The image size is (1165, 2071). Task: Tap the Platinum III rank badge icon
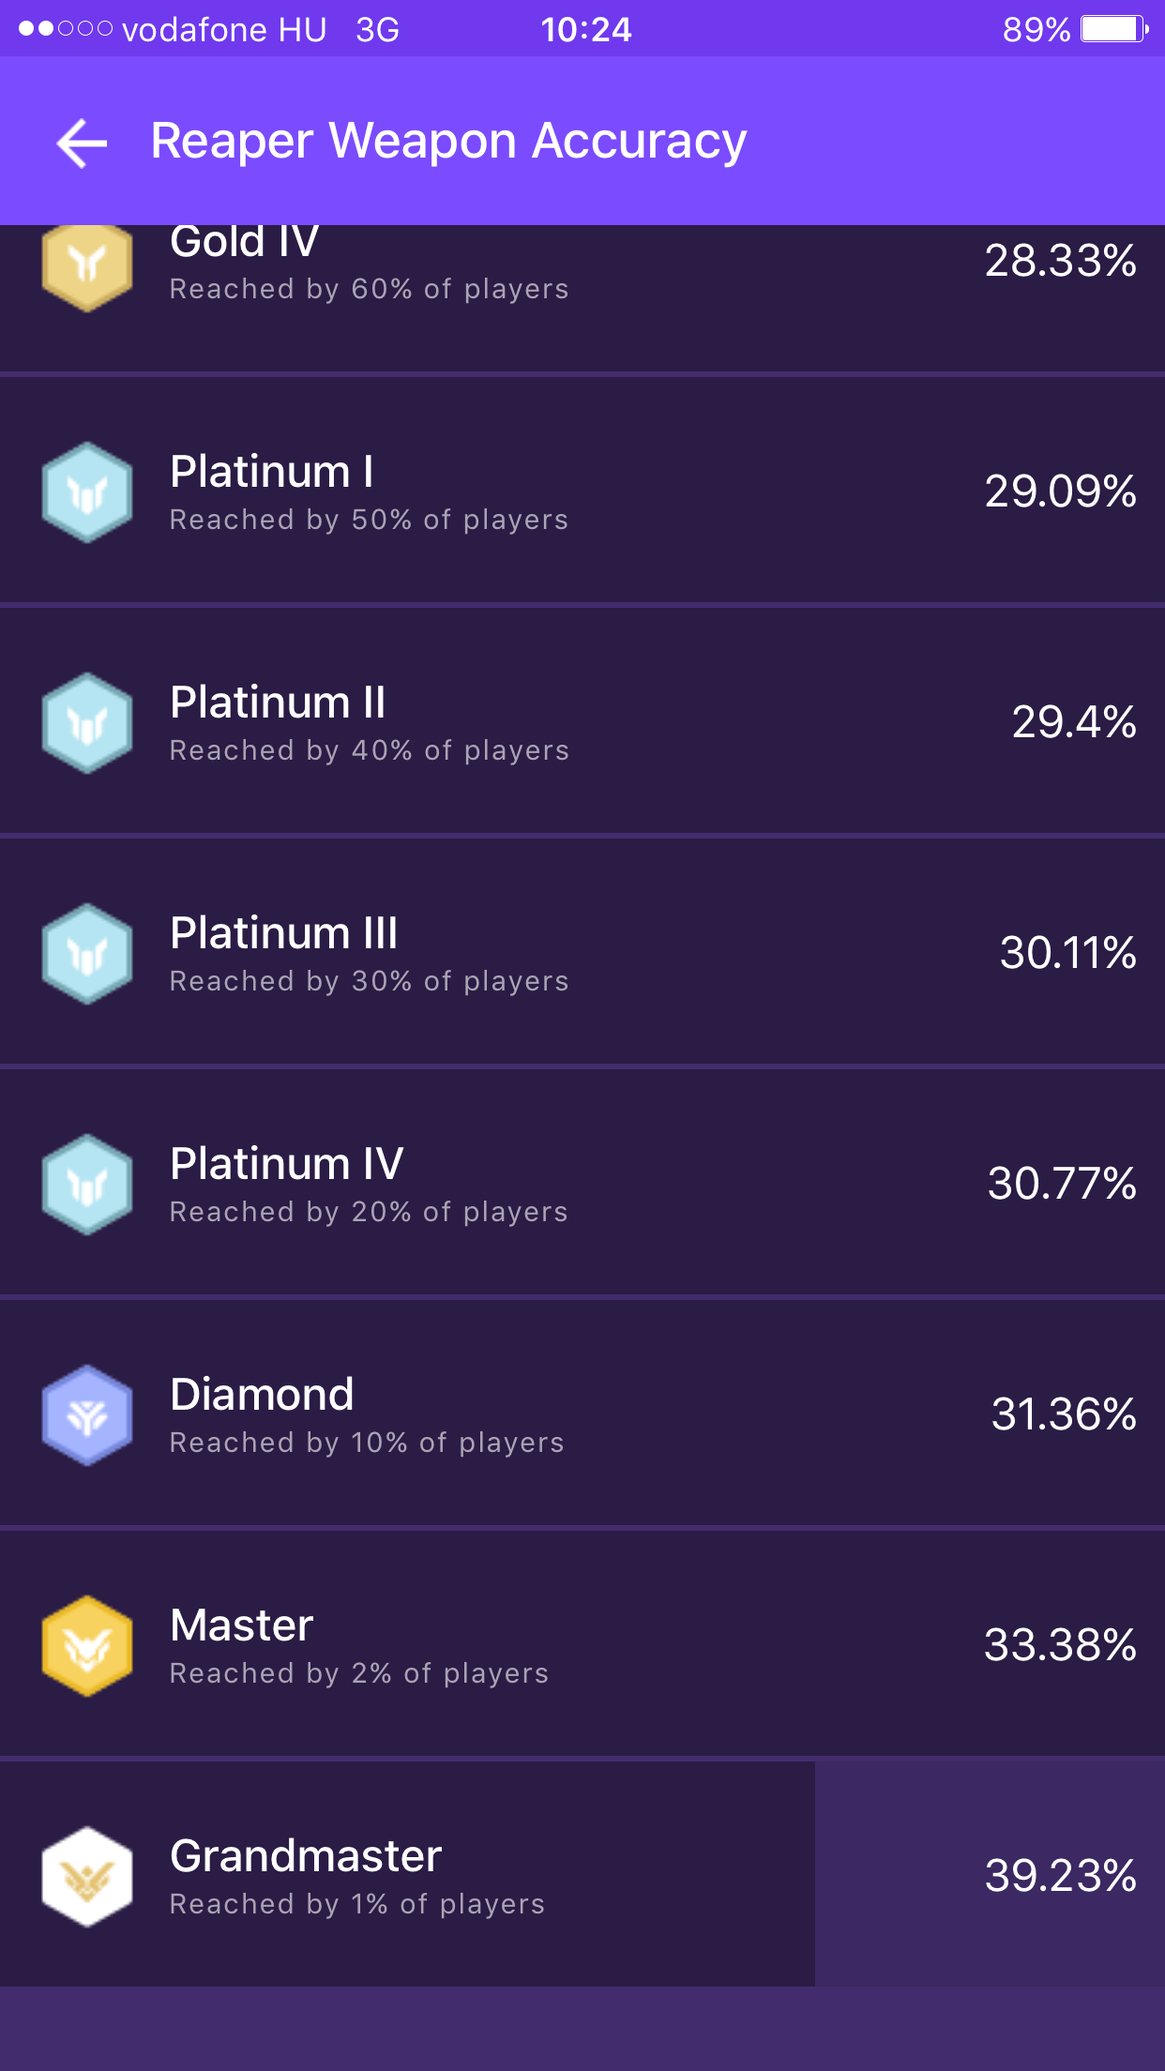(87, 954)
